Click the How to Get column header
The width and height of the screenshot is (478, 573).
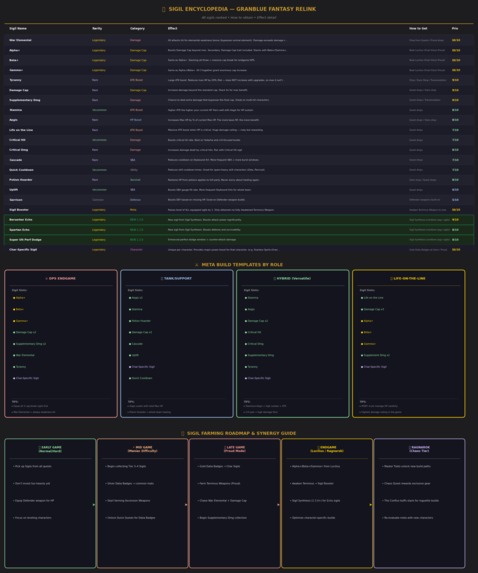tap(418, 29)
